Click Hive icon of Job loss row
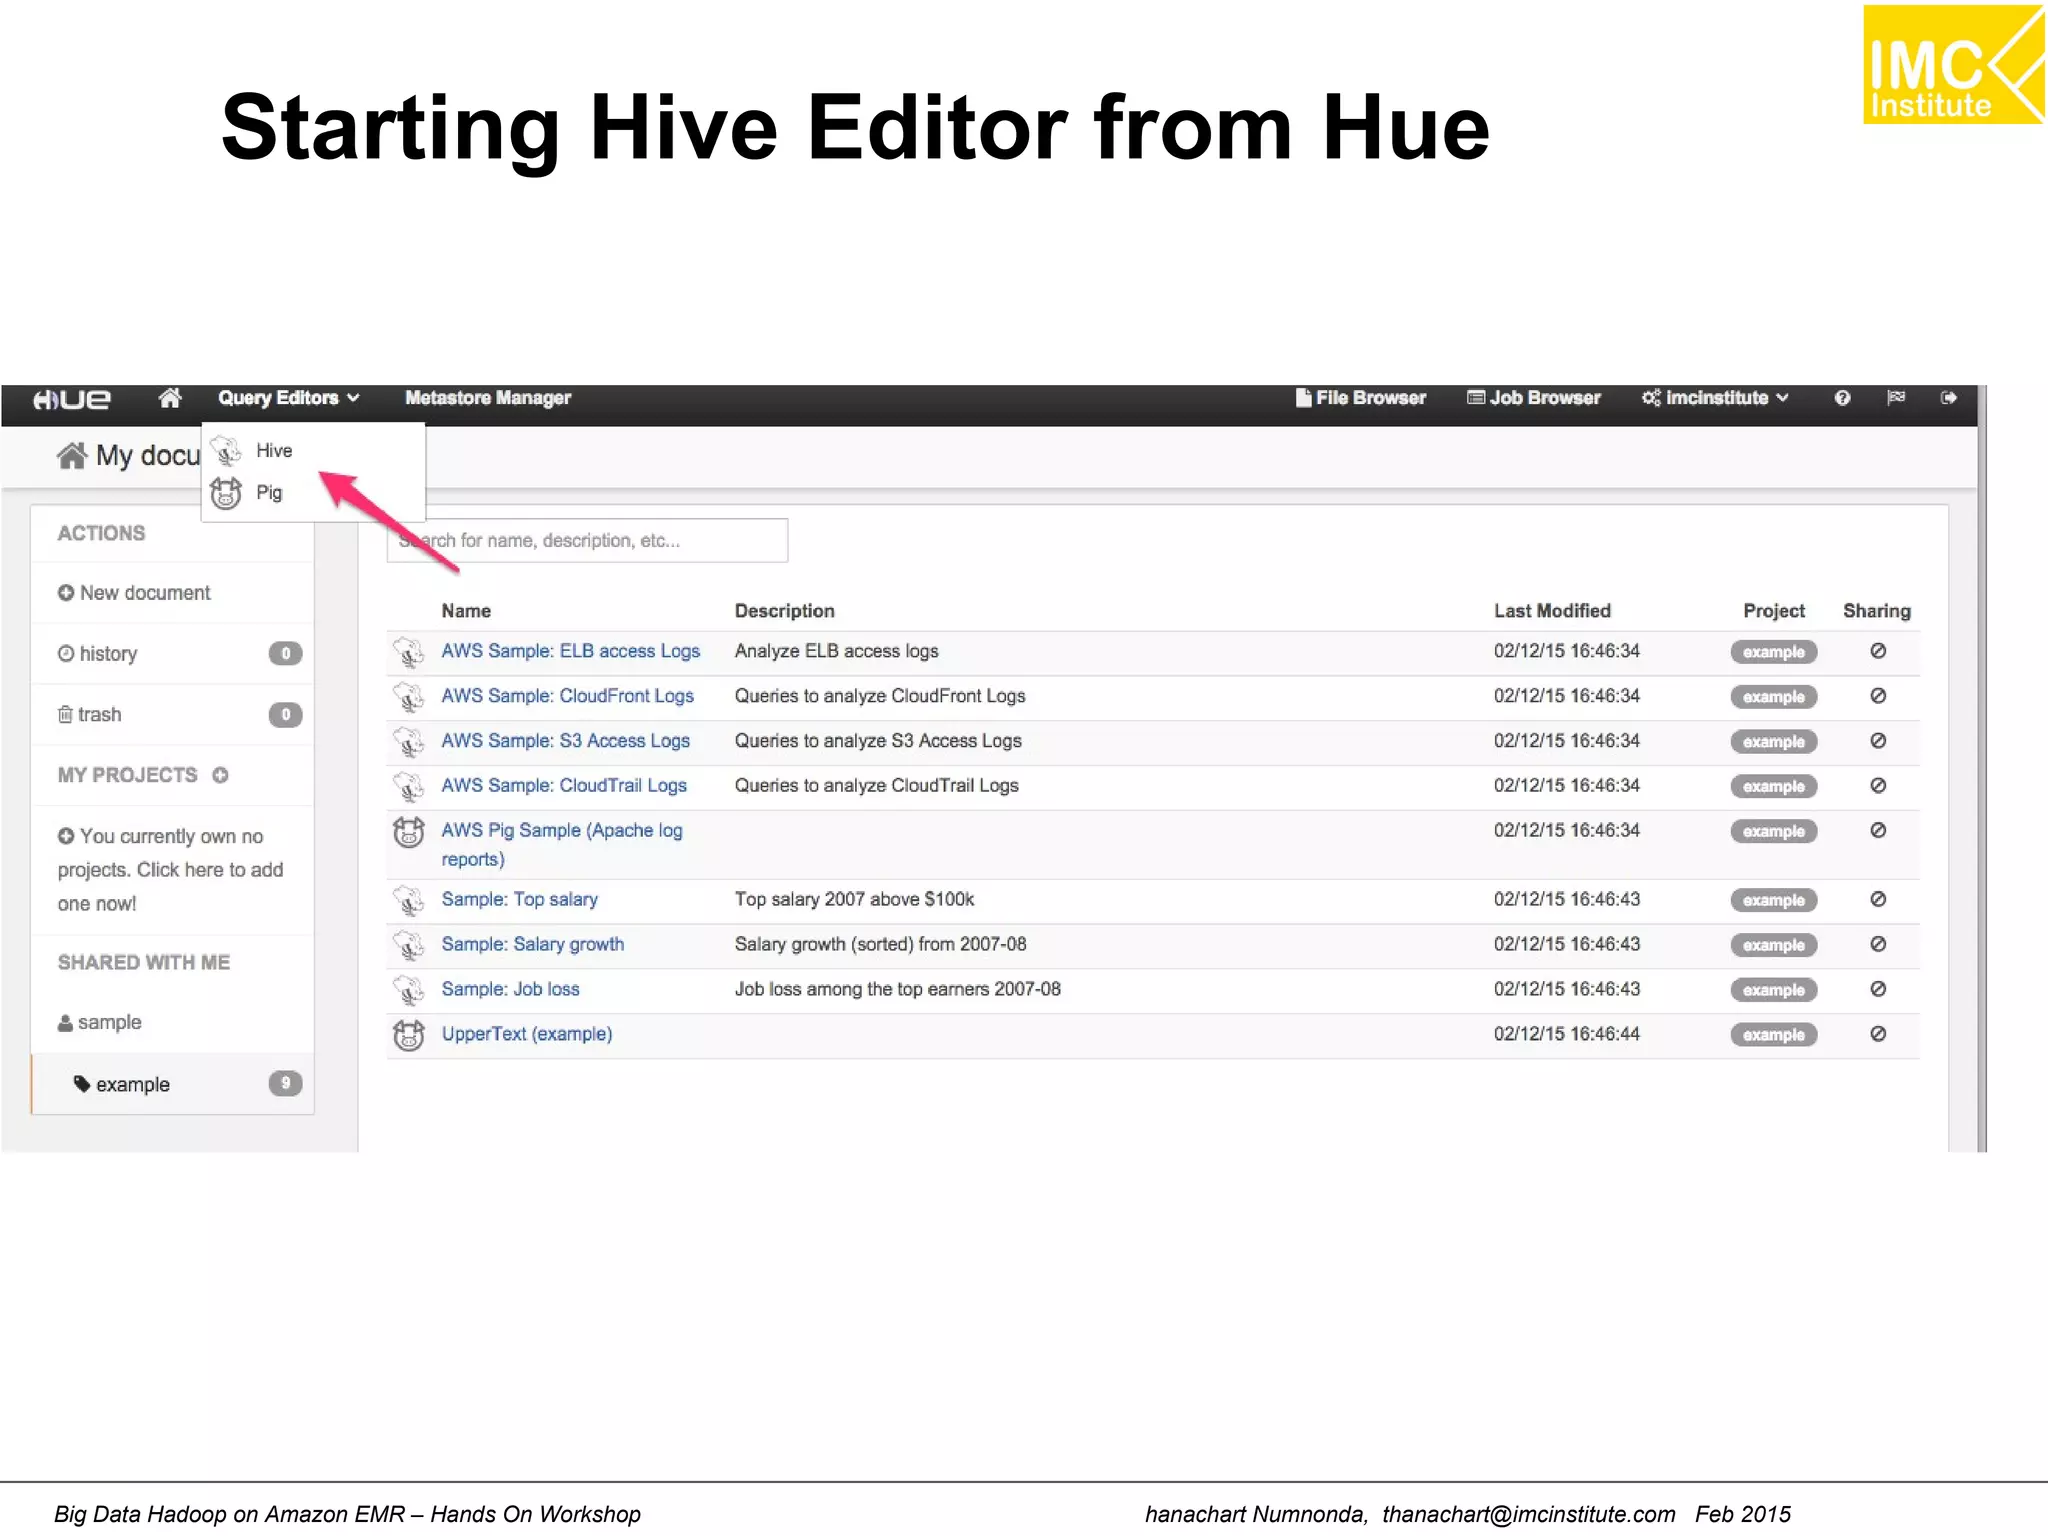The height and width of the screenshot is (1536, 2048). (408, 991)
